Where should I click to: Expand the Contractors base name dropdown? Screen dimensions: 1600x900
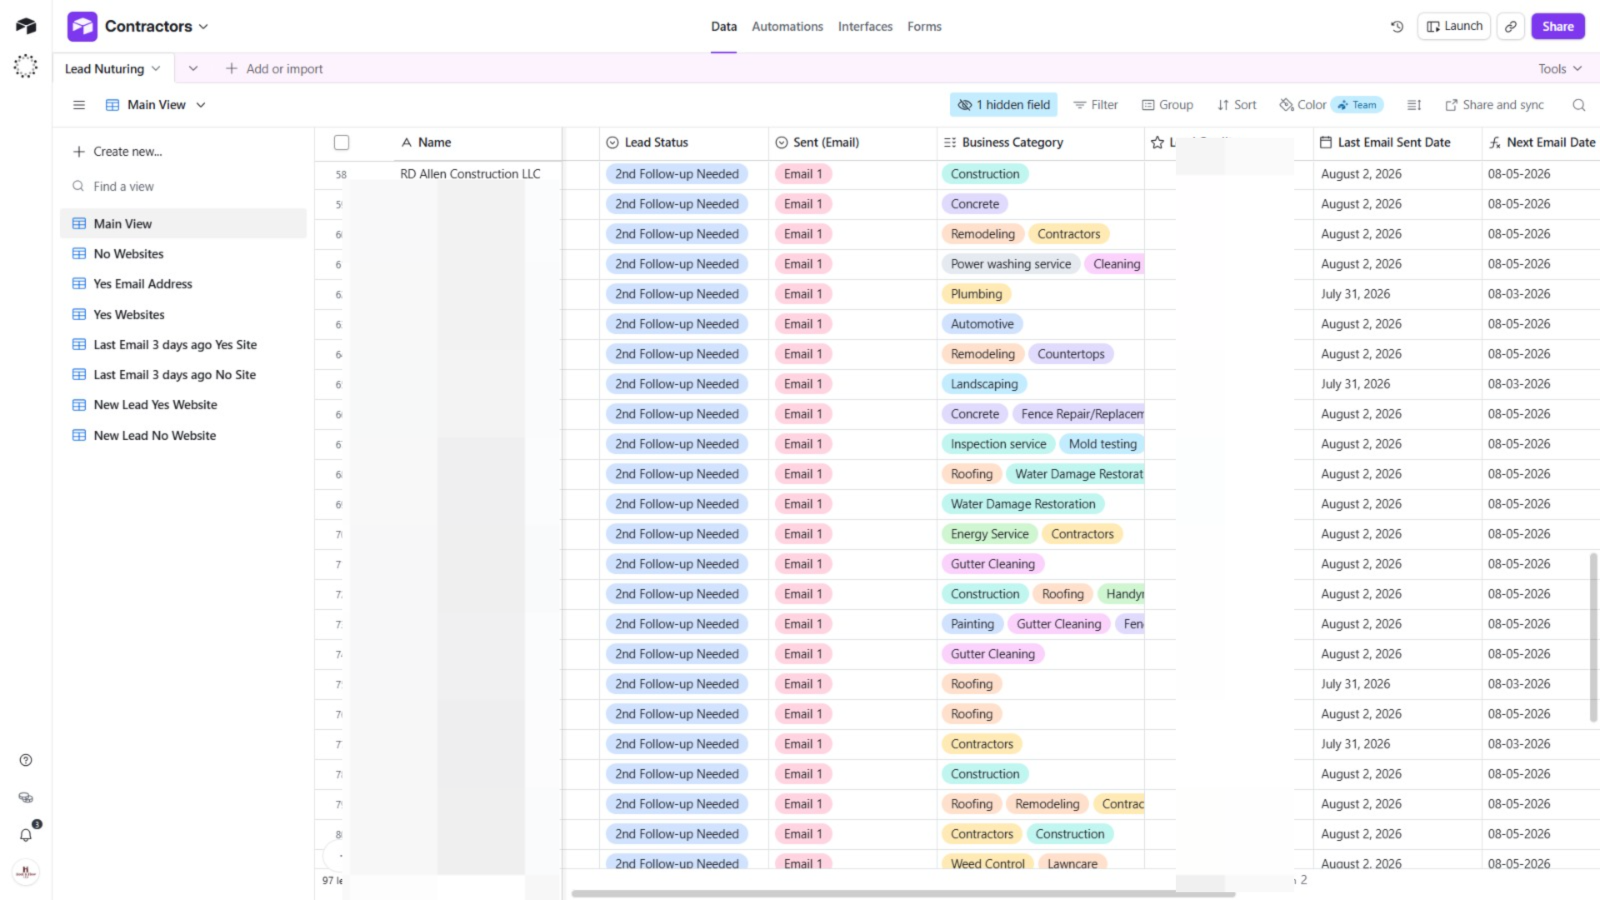[204, 27]
